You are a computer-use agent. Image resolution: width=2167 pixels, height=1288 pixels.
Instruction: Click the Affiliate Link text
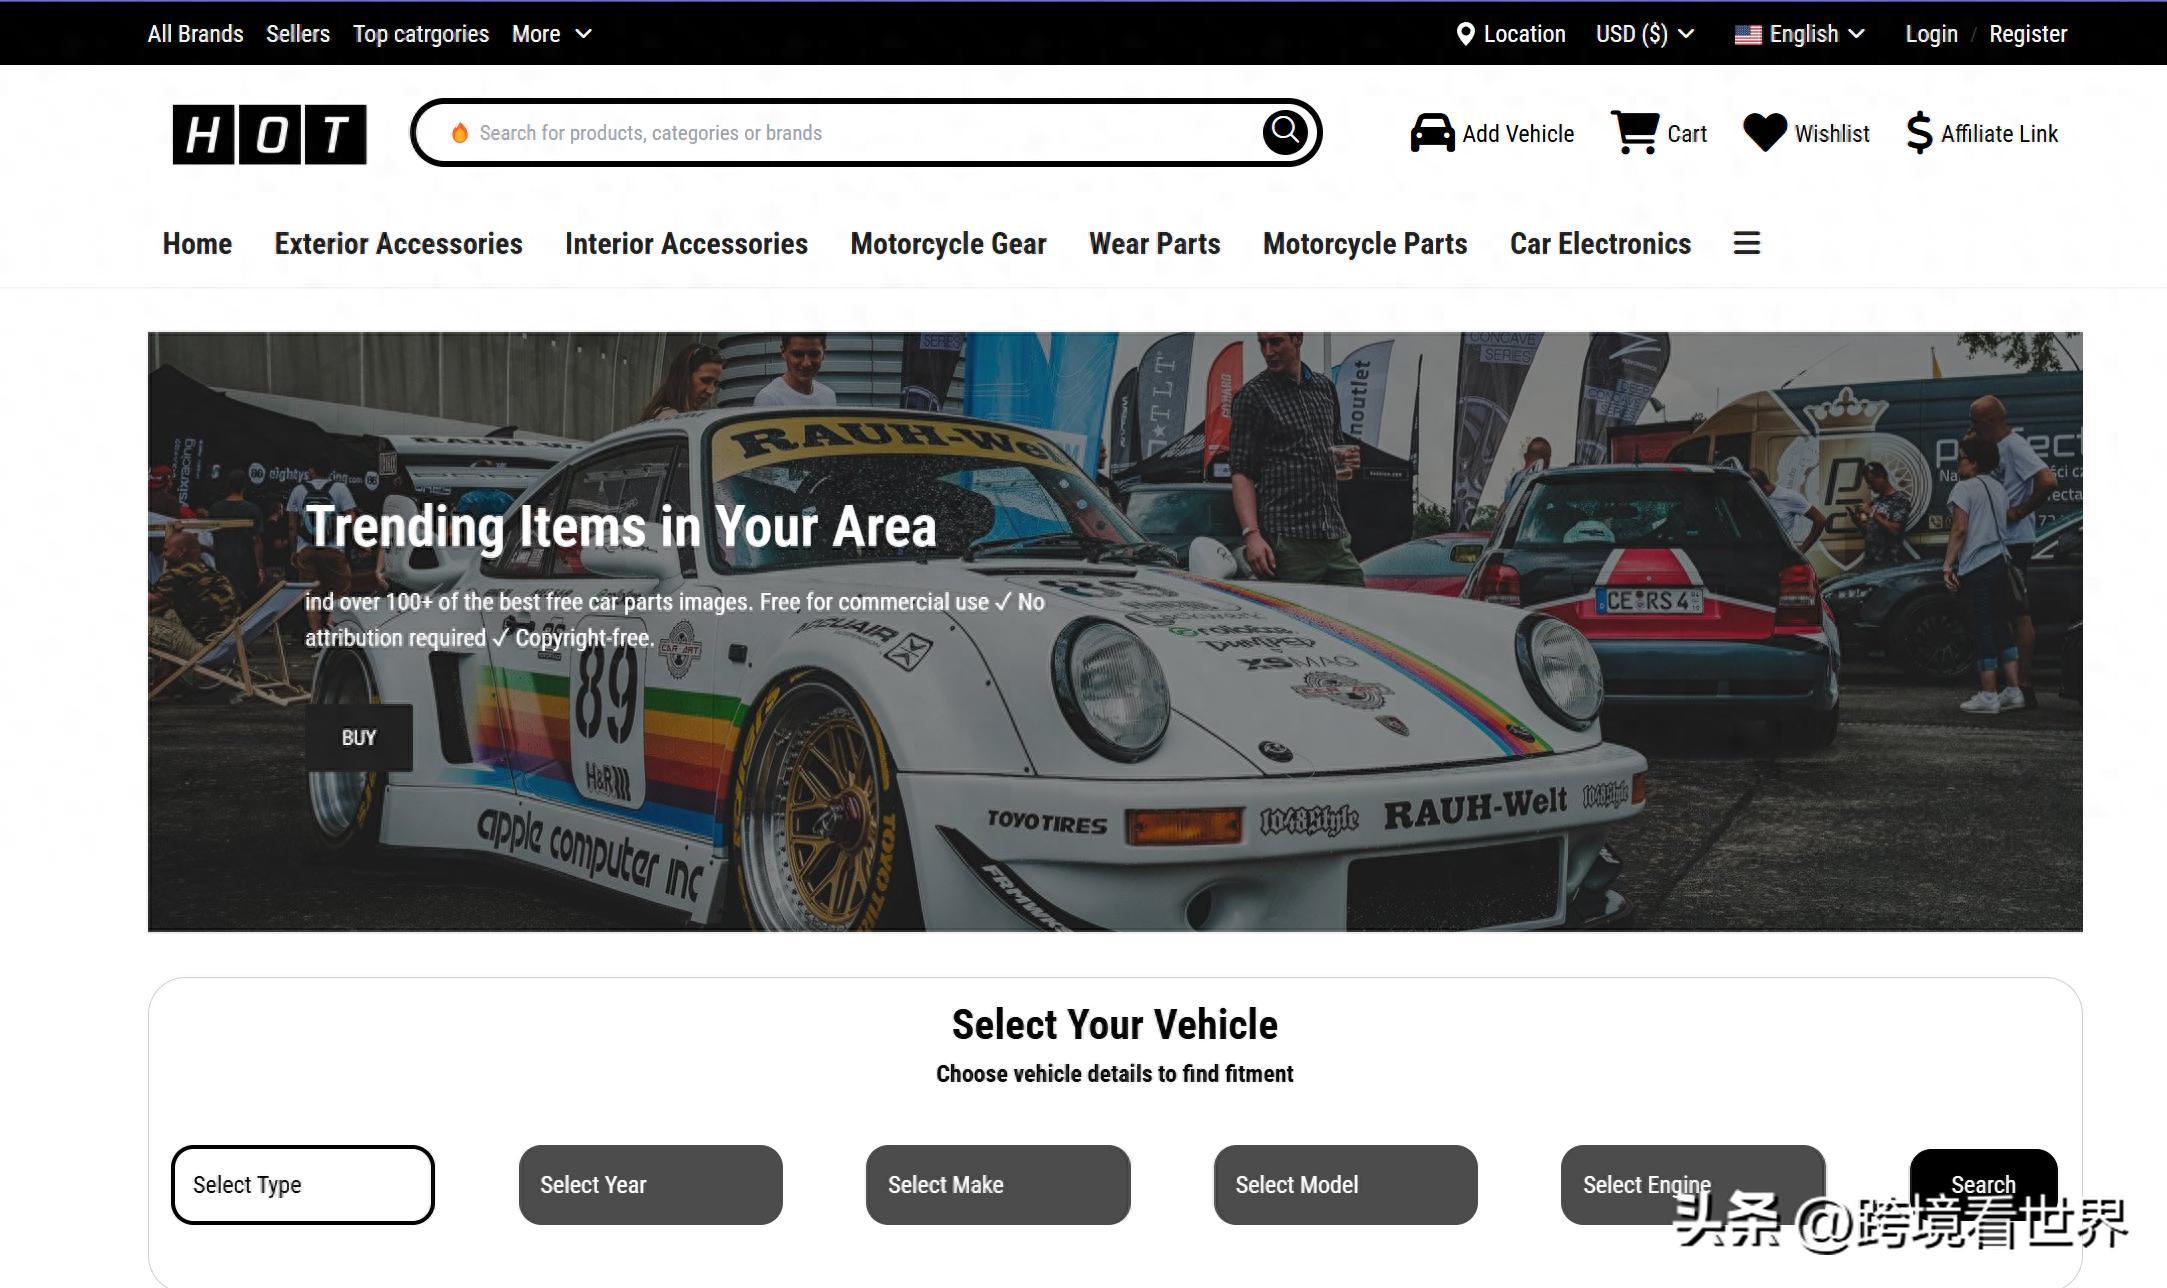click(x=1999, y=134)
